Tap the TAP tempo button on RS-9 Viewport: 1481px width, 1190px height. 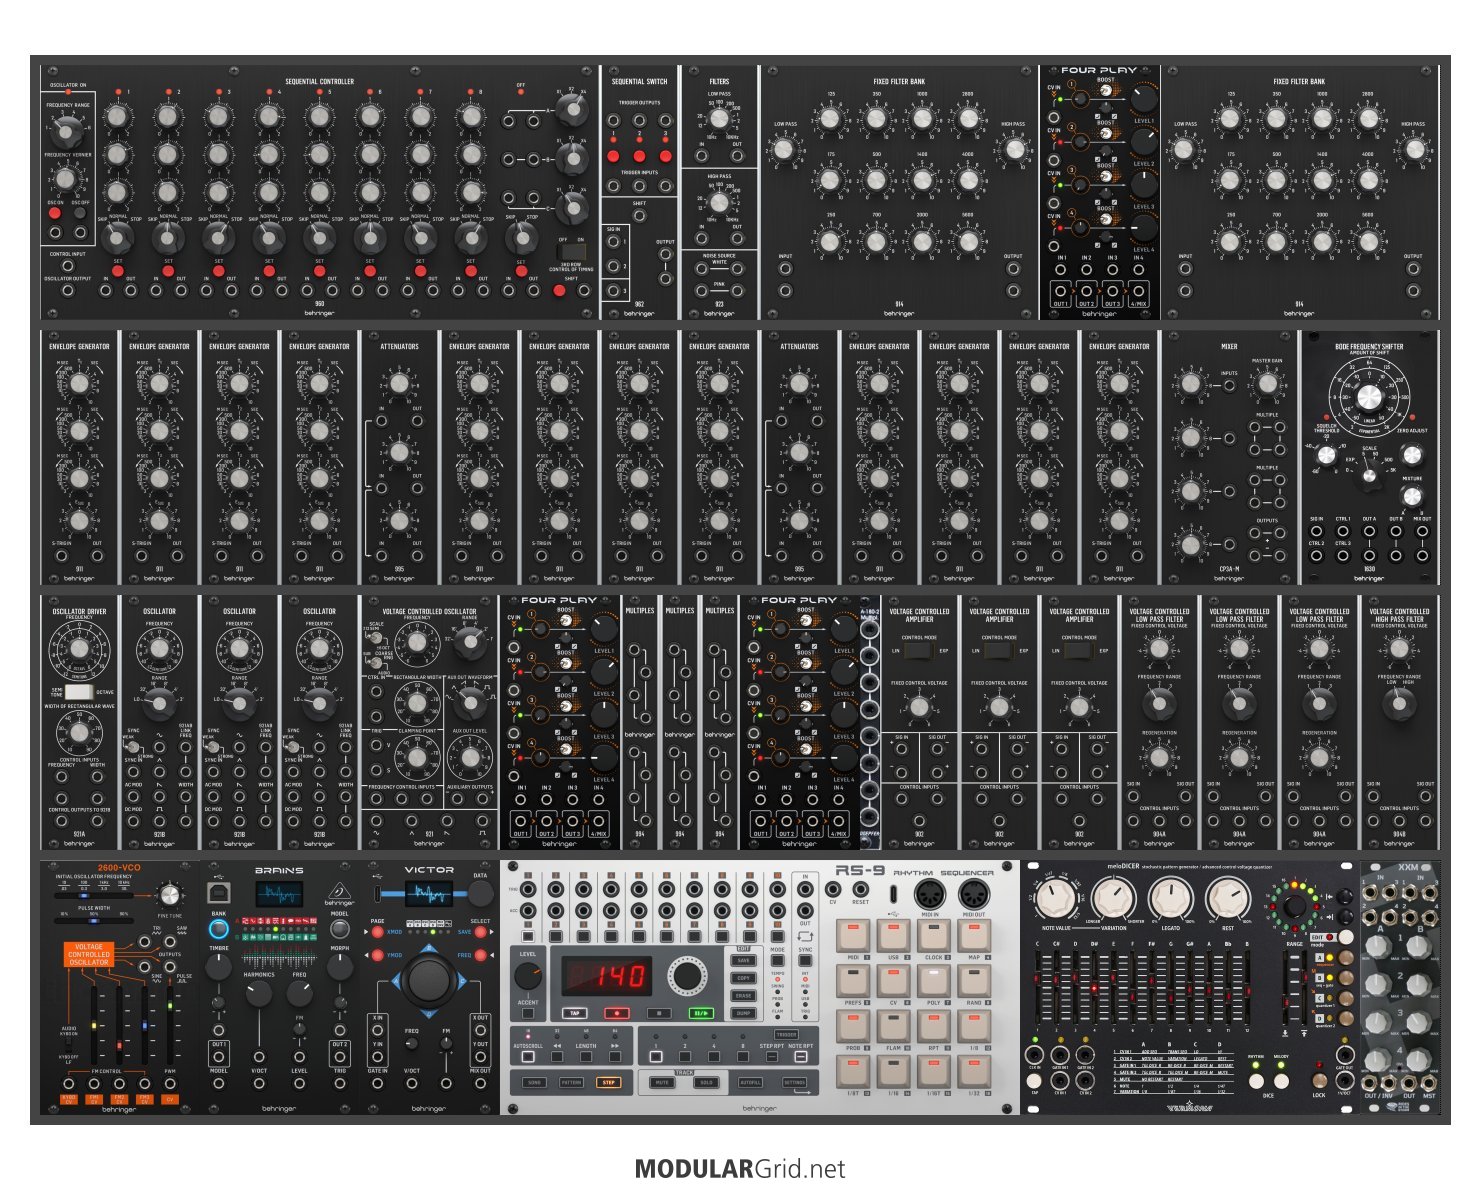click(575, 1013)
